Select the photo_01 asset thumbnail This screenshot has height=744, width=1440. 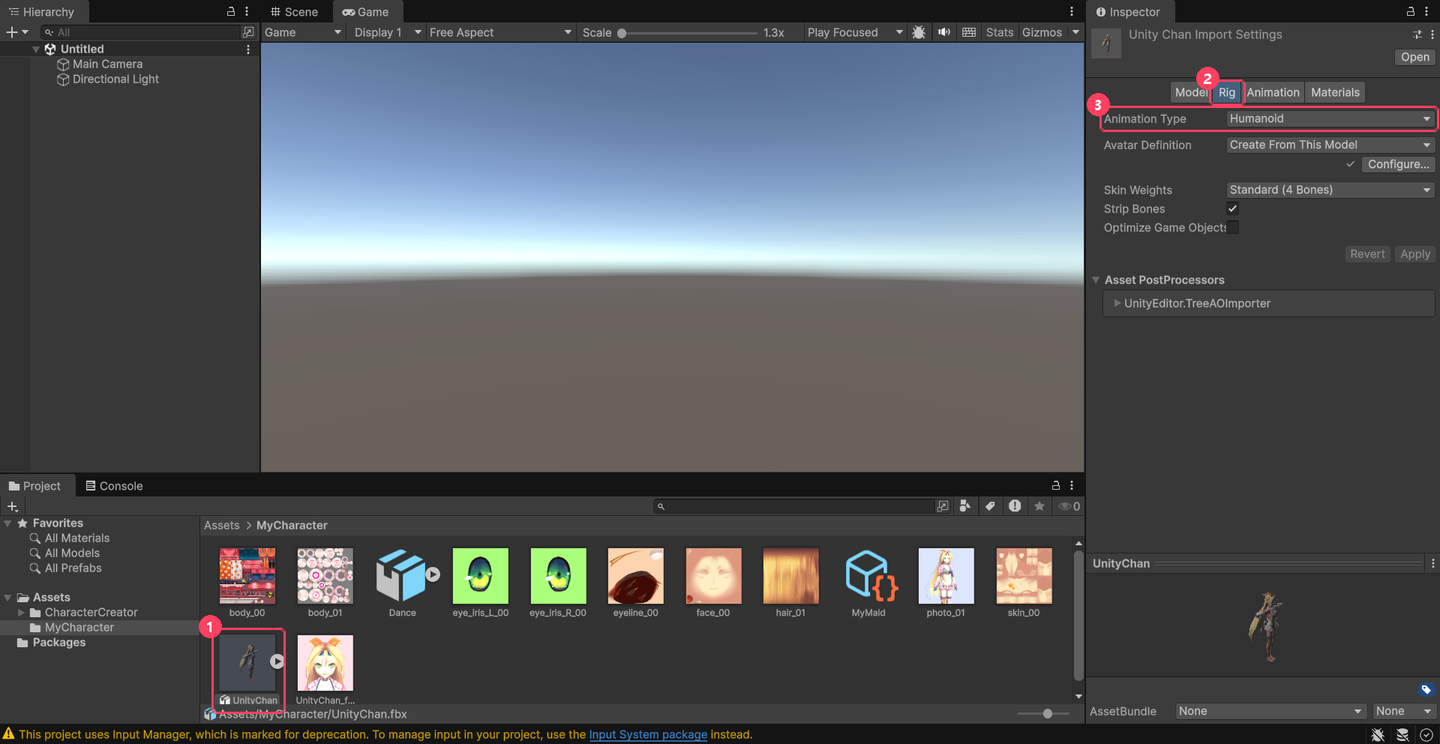coord(946,576)
